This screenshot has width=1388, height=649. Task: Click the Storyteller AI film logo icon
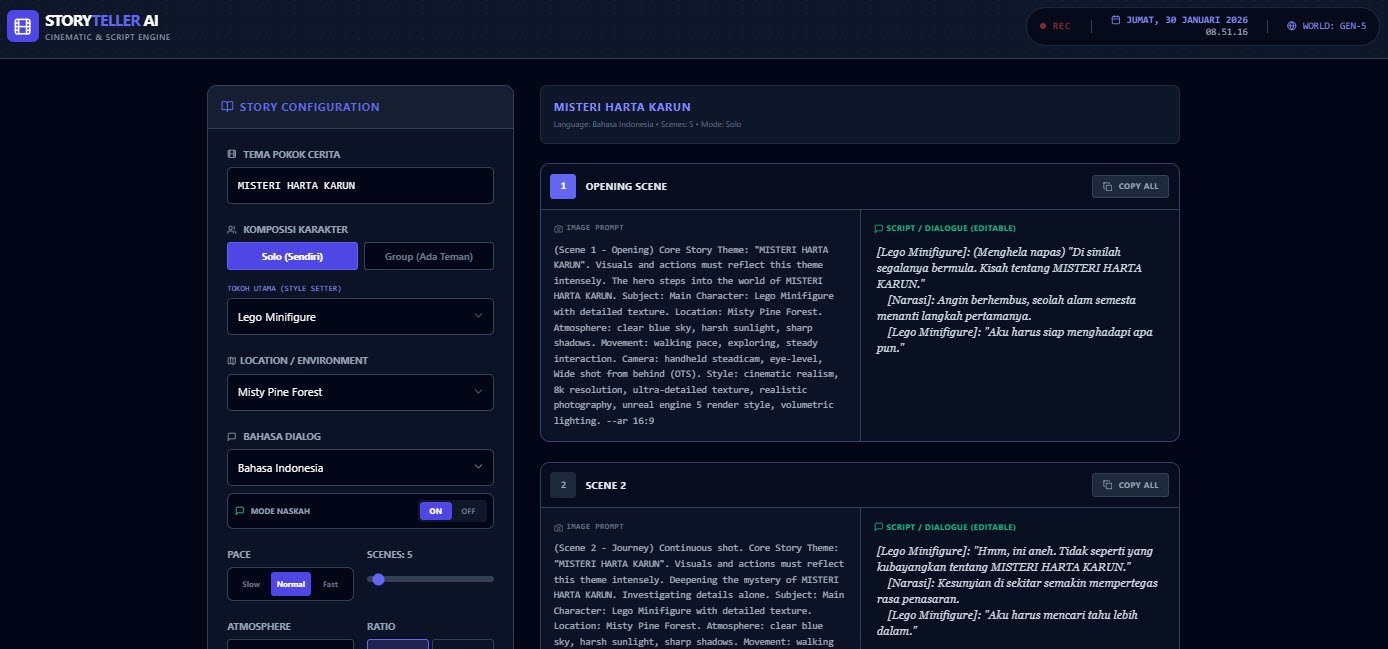pos(22,26)
